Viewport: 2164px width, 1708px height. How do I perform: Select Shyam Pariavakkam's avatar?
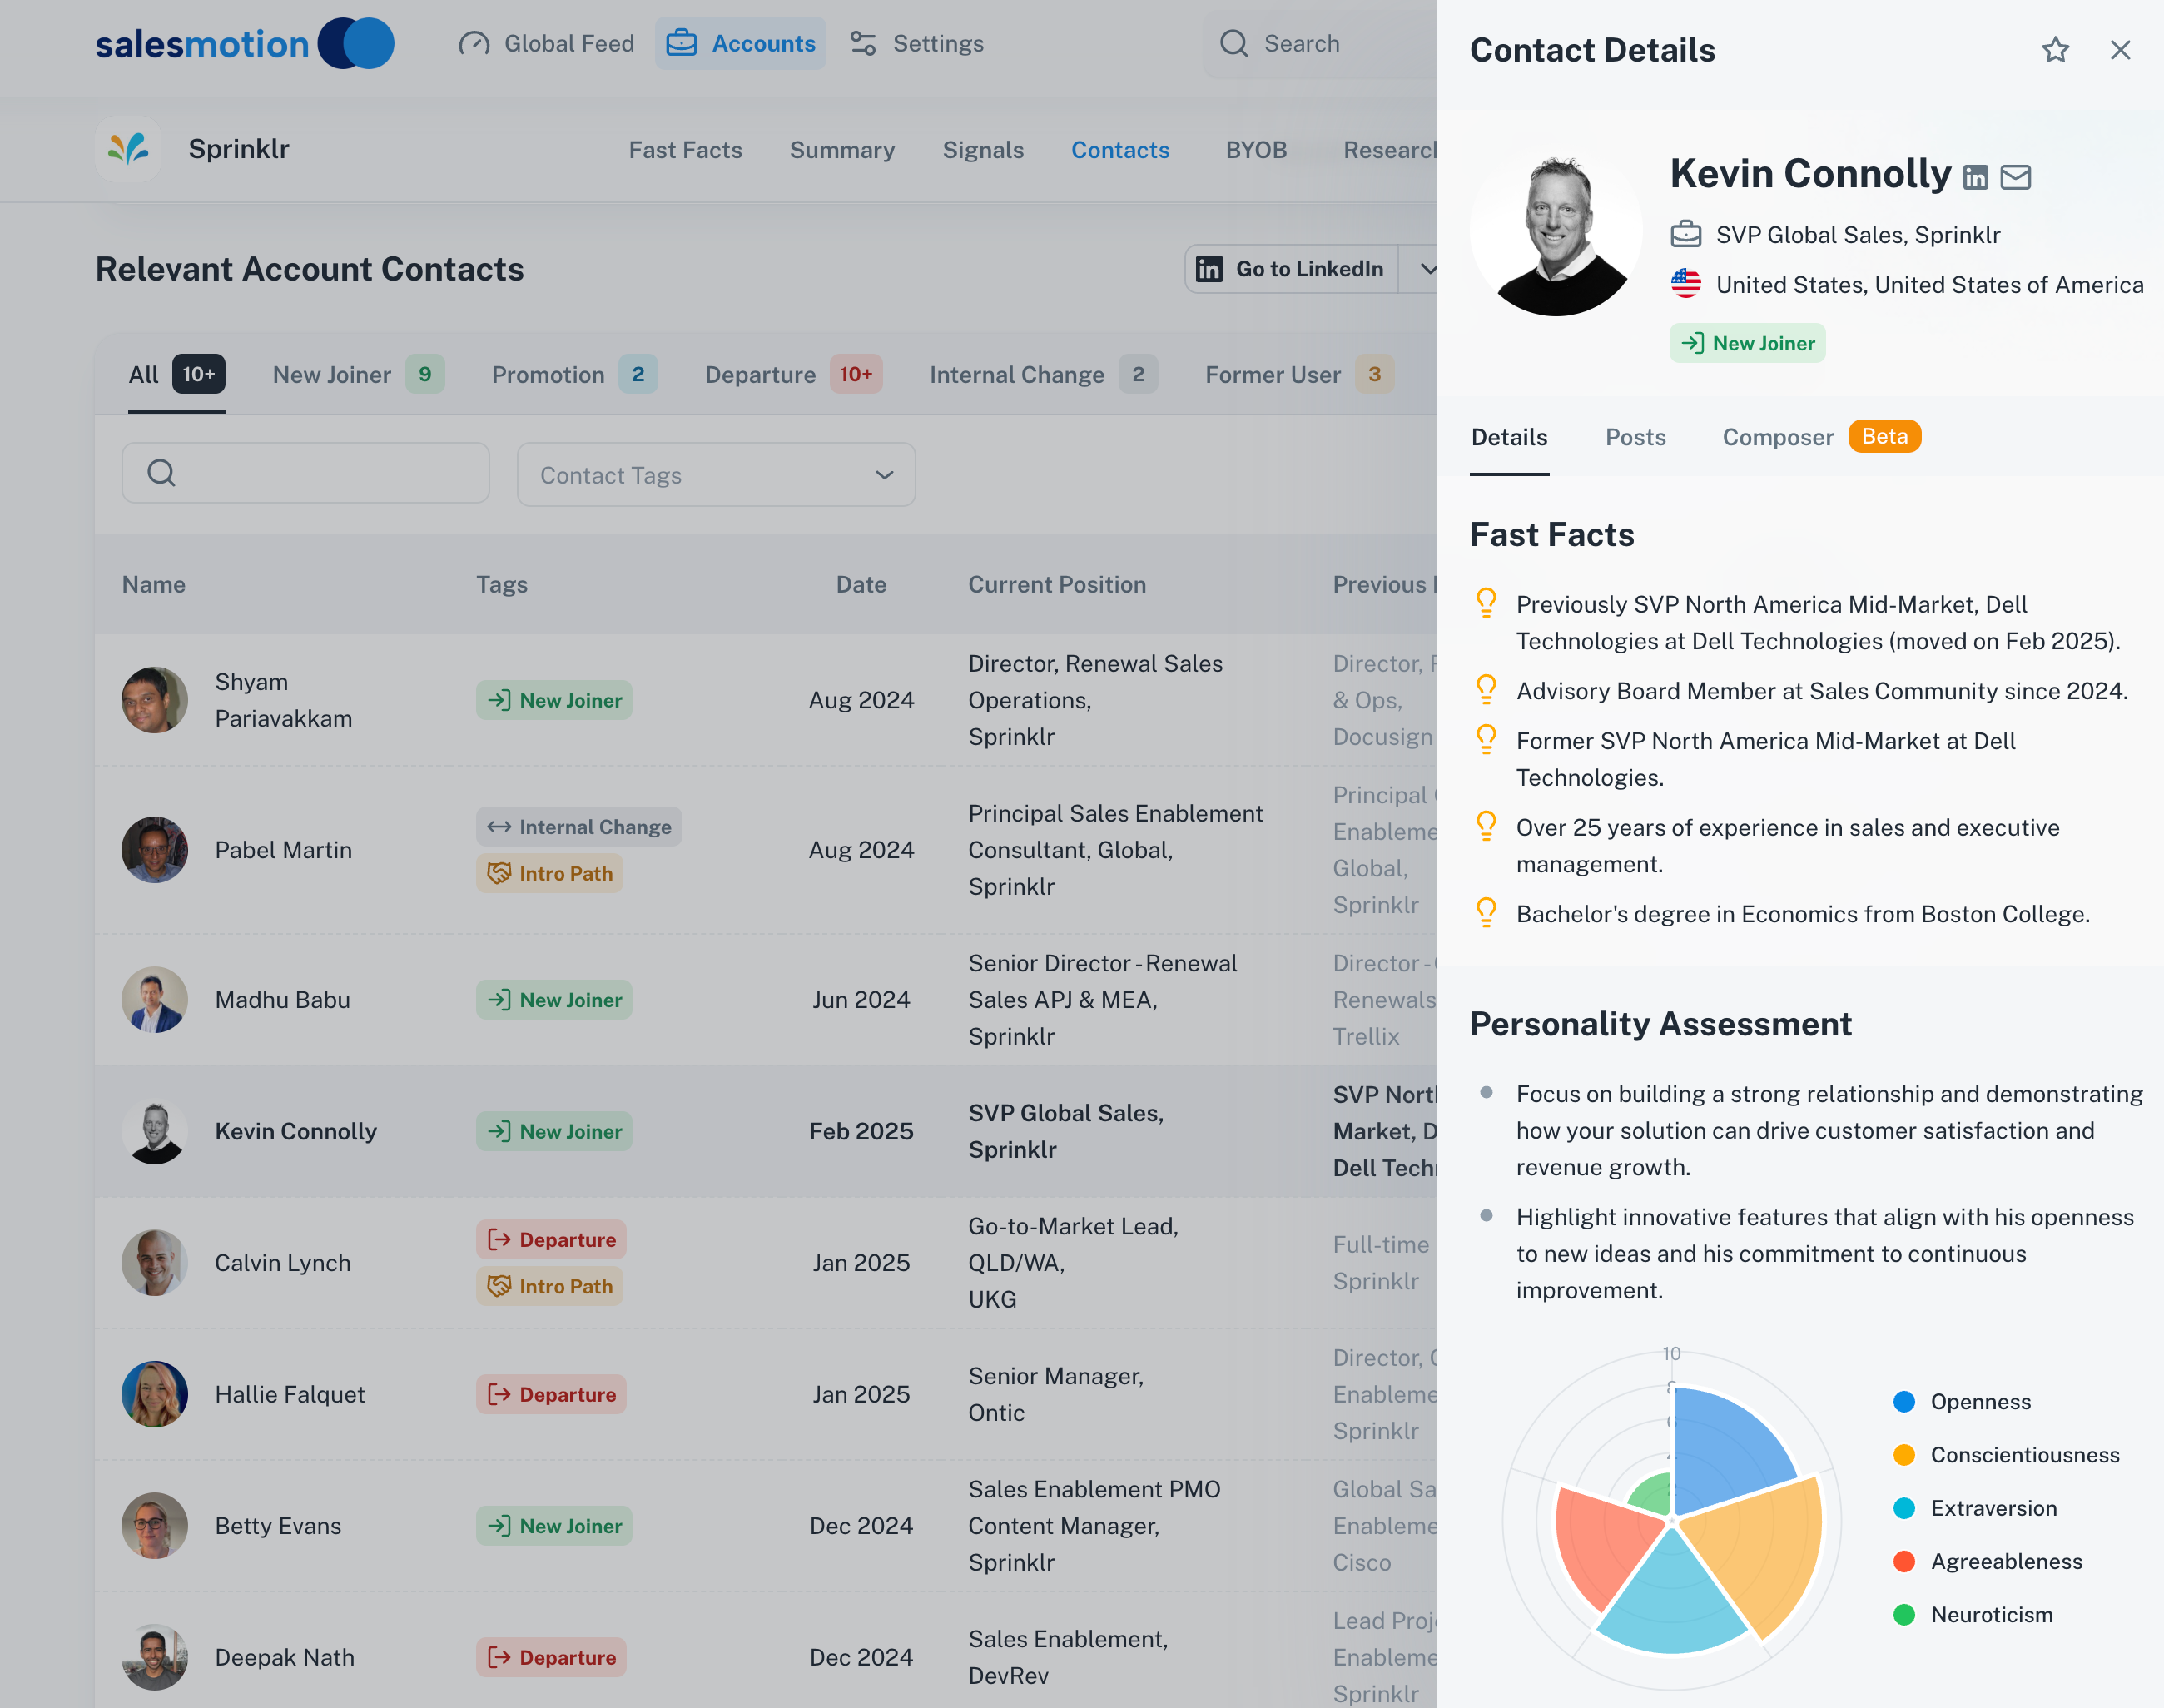(x=155, y=700)
